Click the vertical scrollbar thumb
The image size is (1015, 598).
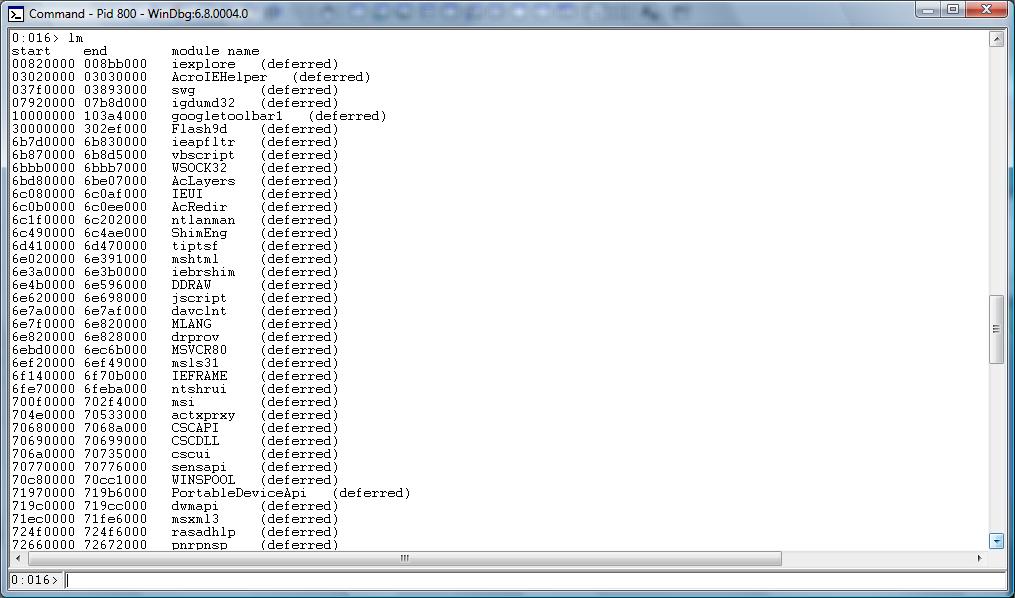click(x=996, y=329)
